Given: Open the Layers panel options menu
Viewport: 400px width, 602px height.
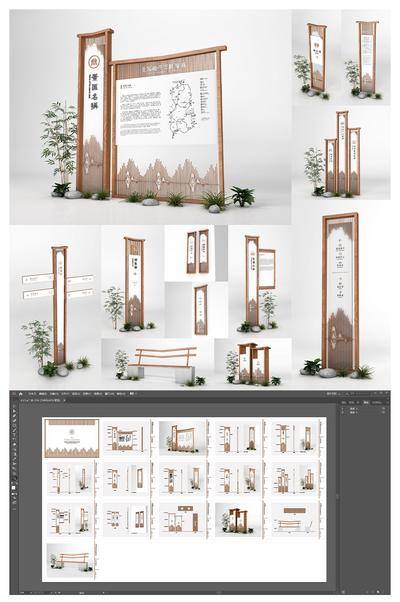Looking at the screenshot, I should click(388, 402).
